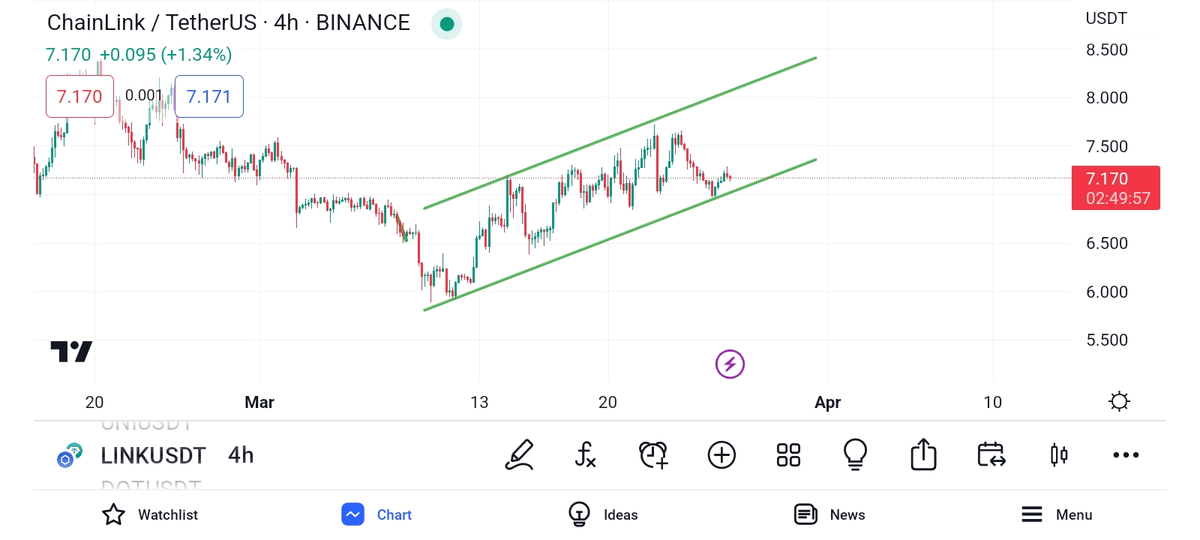This screenshot has height=540, width=1200.
Task: Open the three-dots more options
Action: [1125, 455]
